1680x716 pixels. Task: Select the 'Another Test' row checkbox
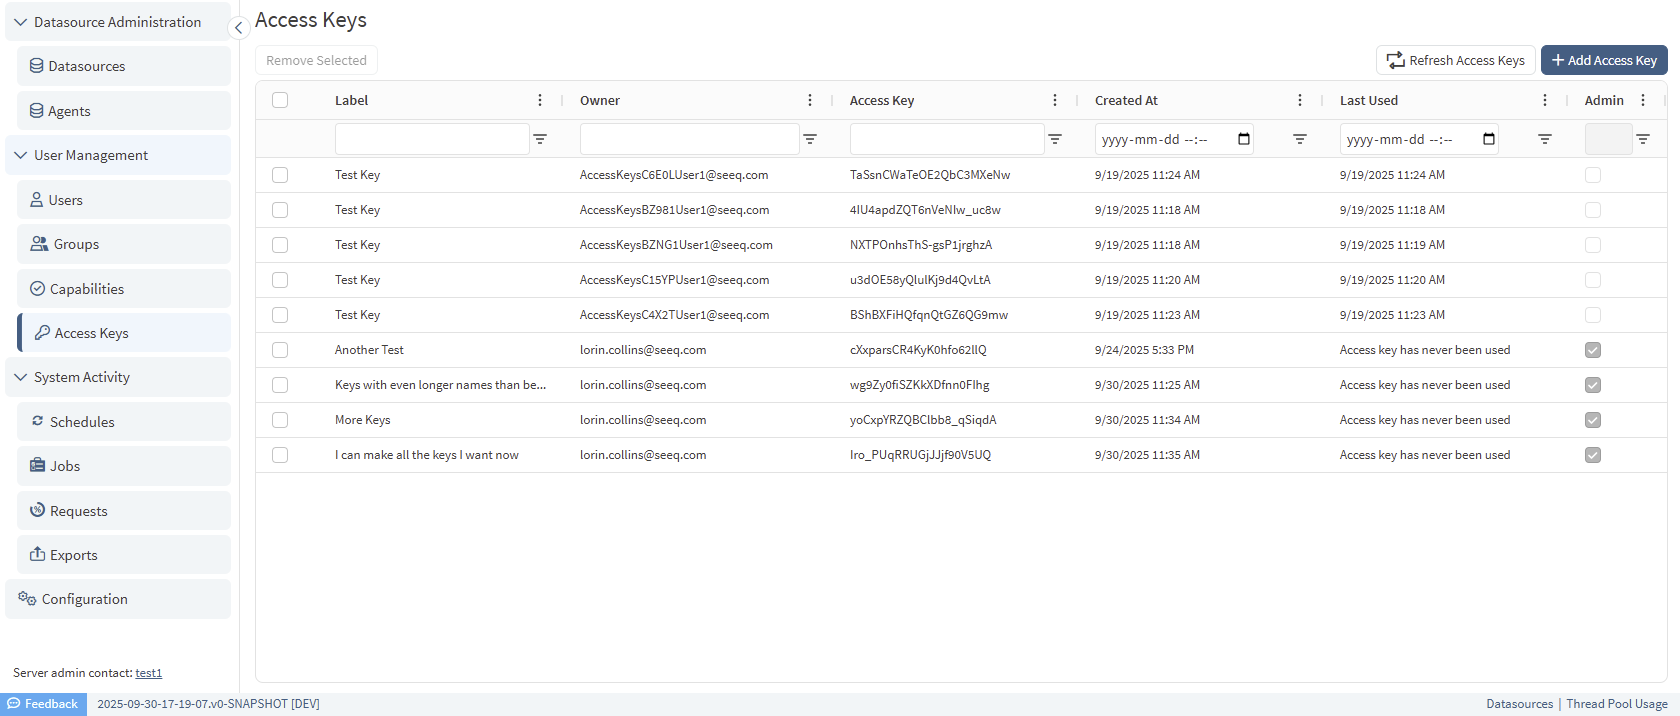(x=280, y=350)
